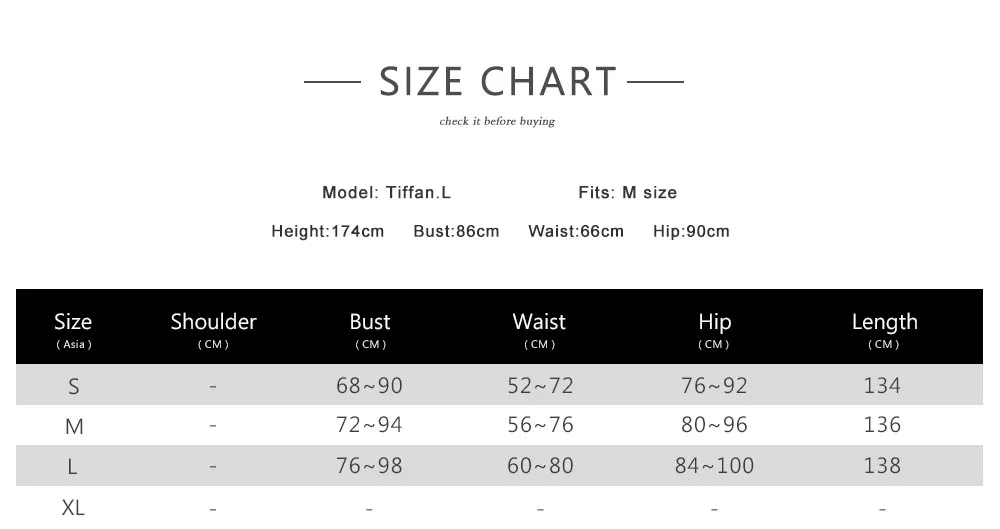Select the Model: Tiffan.L text
Screen dimensions: 1000x529
click(x=386, y=192)
